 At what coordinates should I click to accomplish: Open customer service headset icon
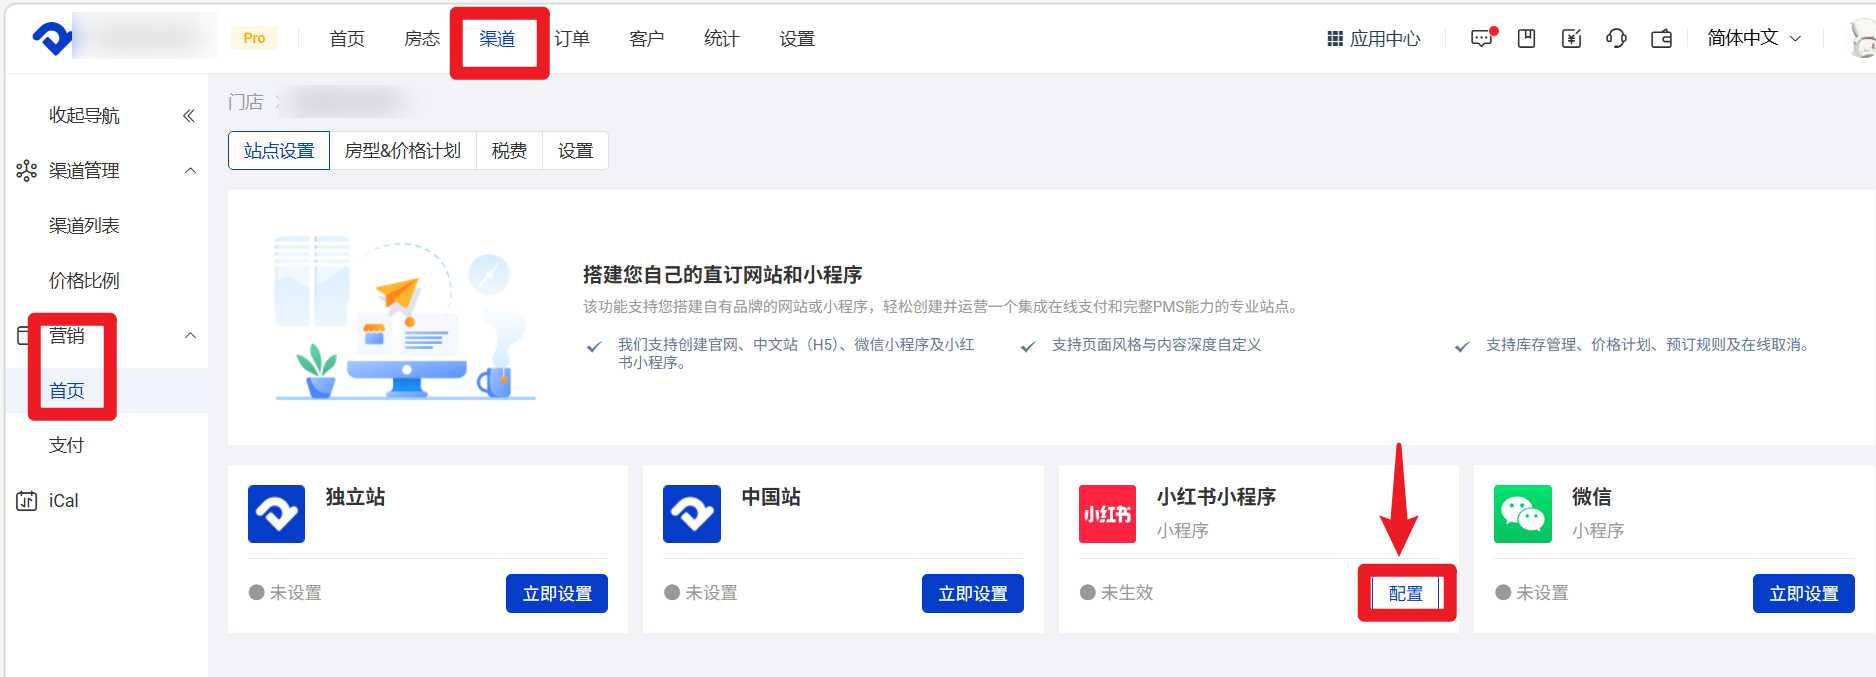1616,39
